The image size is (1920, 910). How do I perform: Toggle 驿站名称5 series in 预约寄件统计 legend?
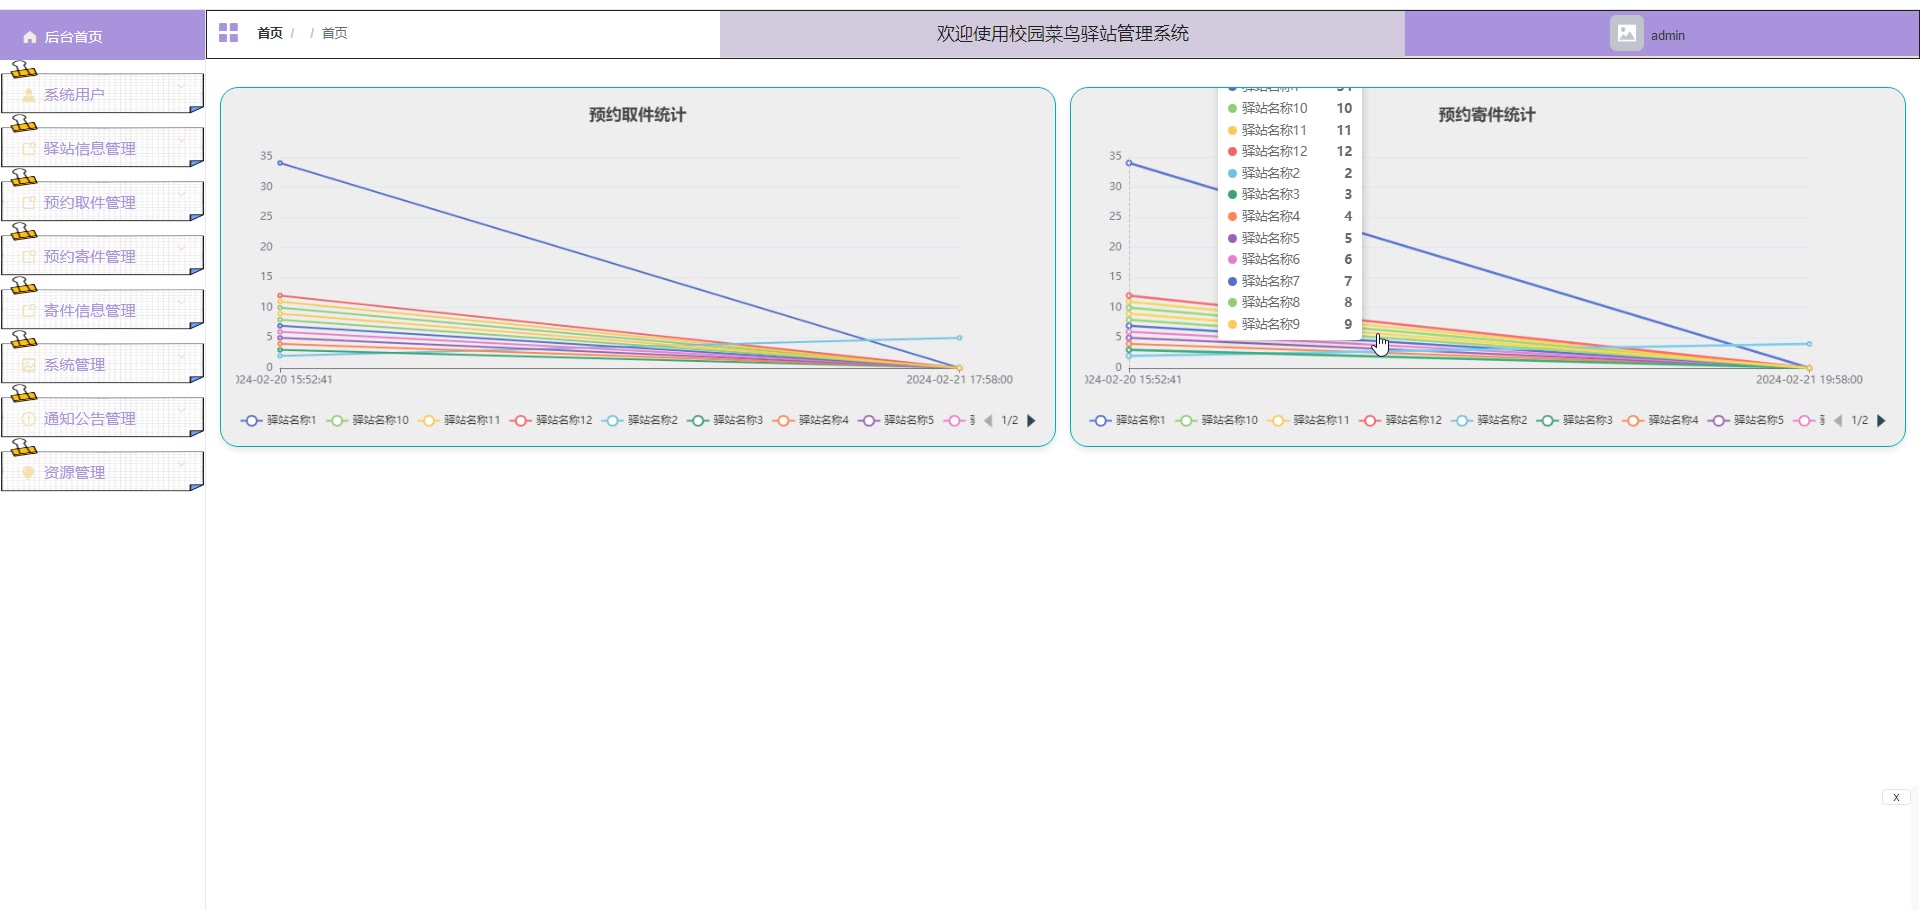[x=1746, y=421]
